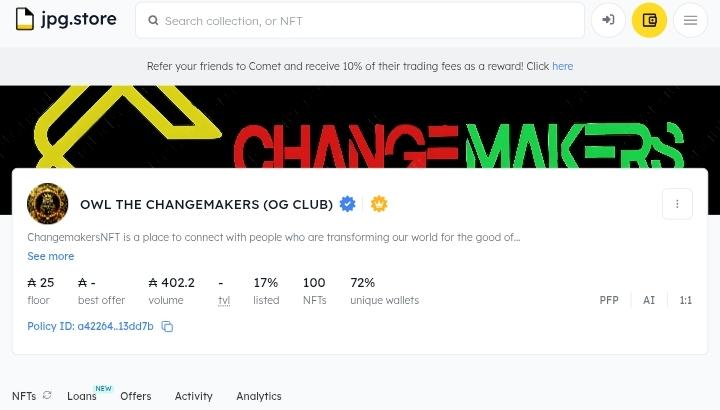Copy the Policy ID with copy icon

(168, 327)
